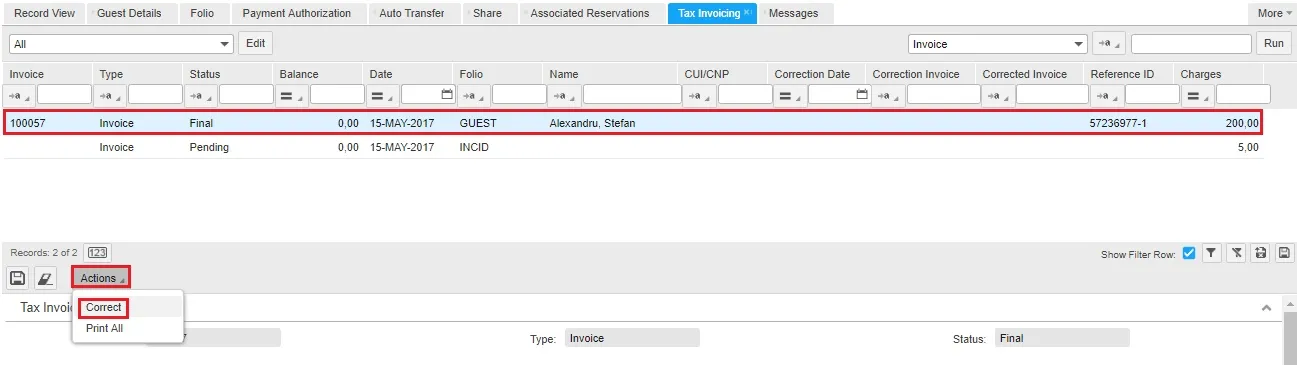1297x365 pixels.
Task: Click the clear-filter funnel icon with cross
Action: point(1236,253)
